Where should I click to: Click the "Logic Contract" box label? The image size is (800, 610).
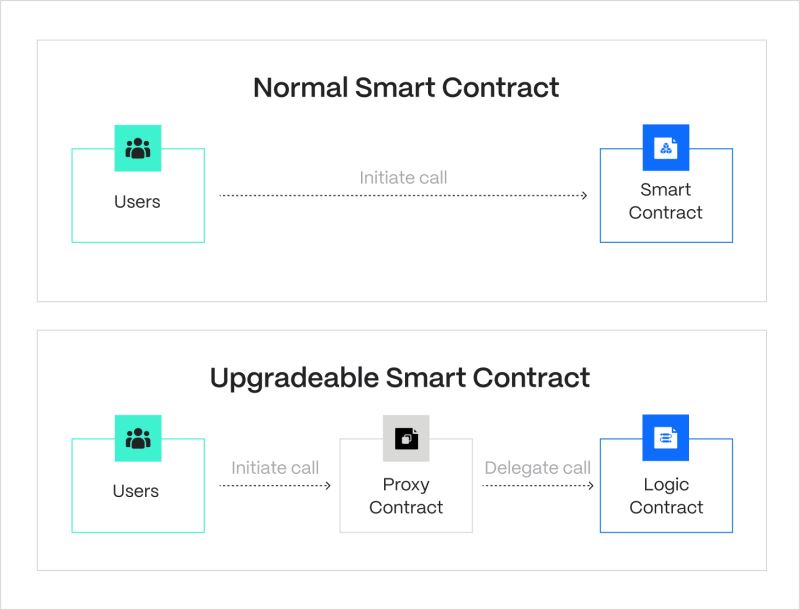coord(666,496)
